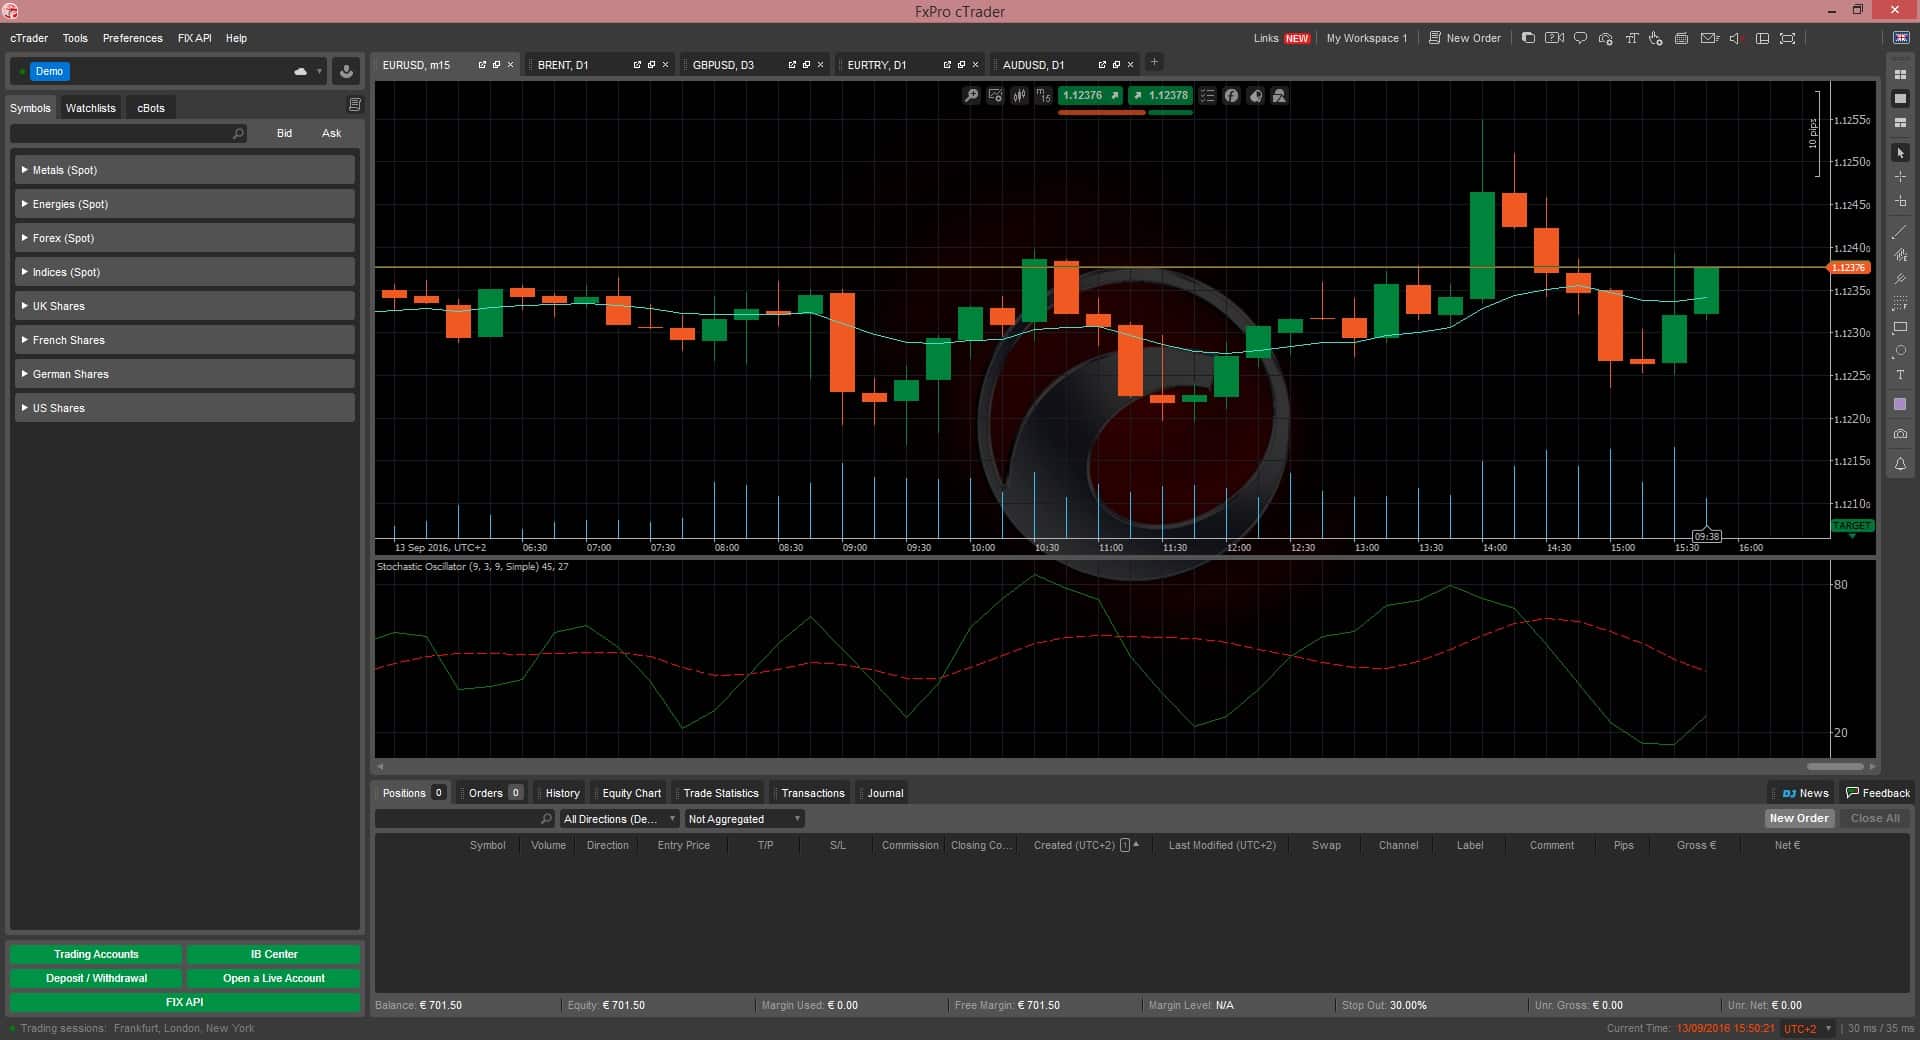Select the trend line drawing tool
The height and width of the screenshot is (1040, 1920).
pyautogui.click(x=1900, y=232)
